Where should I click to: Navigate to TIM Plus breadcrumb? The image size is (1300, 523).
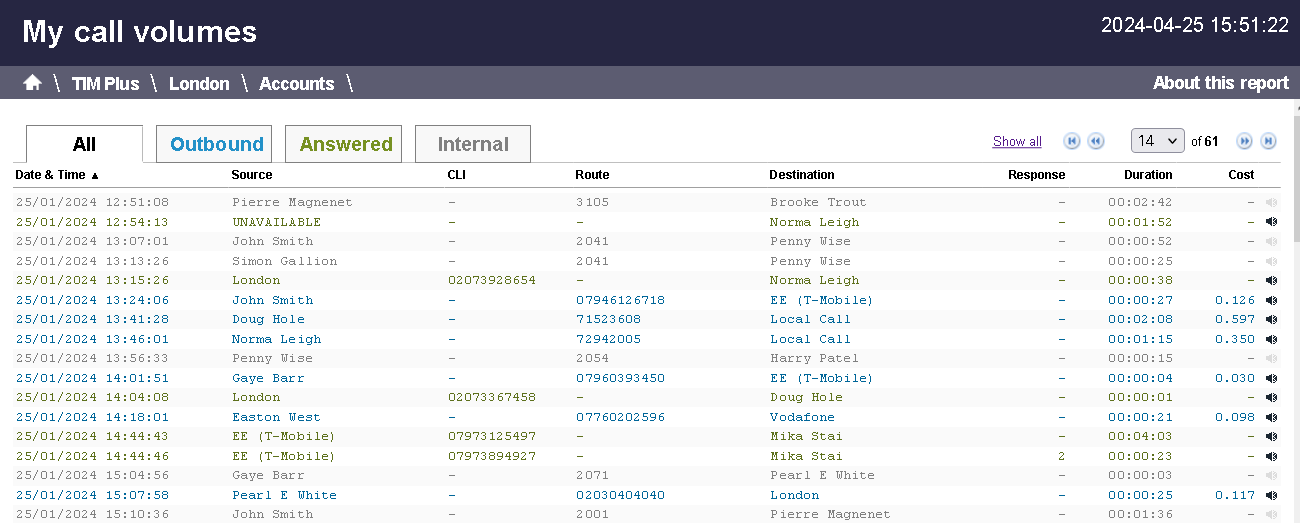click(x=105, y=83)
